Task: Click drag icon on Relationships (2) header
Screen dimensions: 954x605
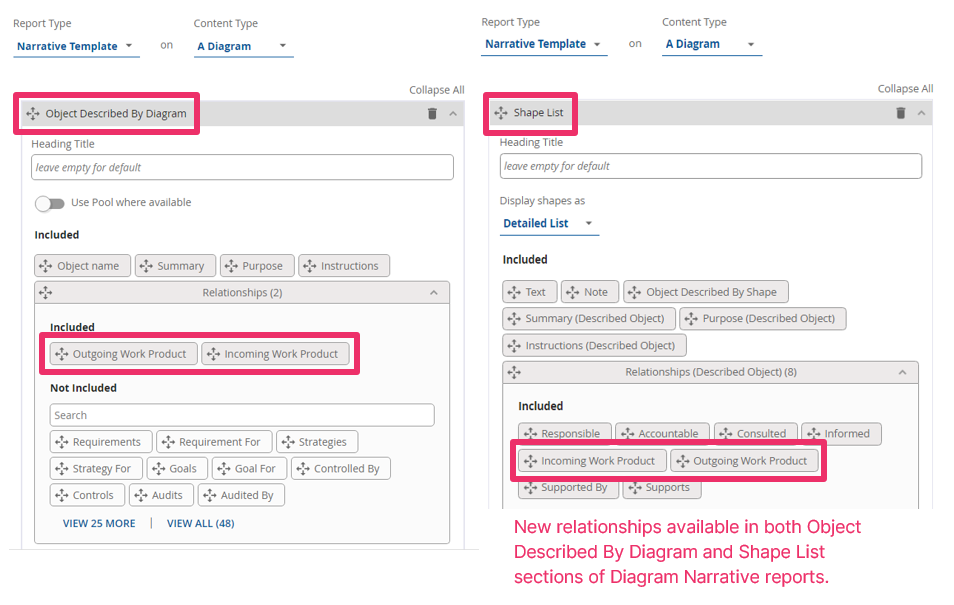Action: click(x=45, y=293)
